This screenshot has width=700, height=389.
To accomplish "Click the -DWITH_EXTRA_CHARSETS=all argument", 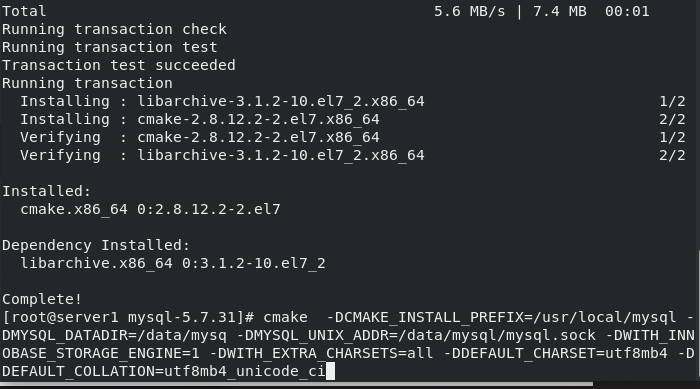I will [x=321, y=353].
